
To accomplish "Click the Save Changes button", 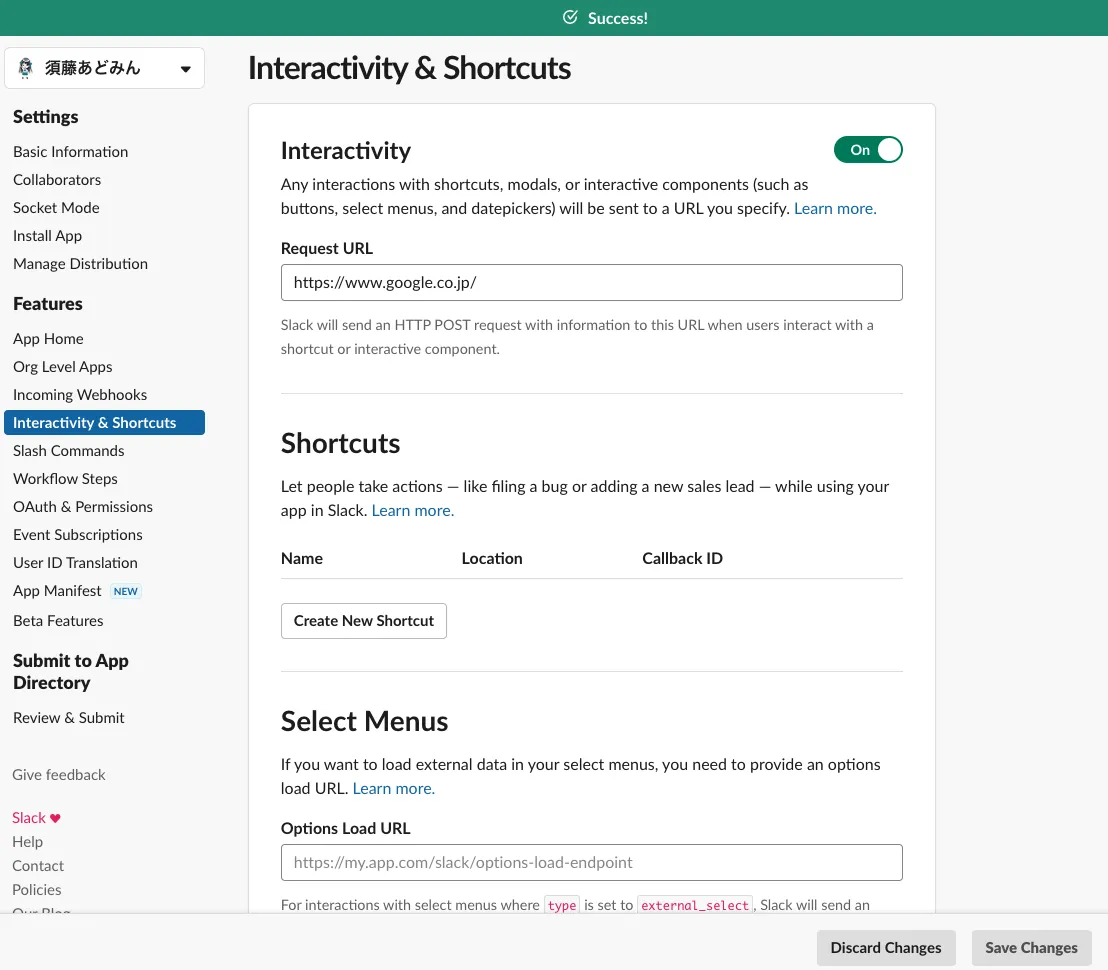I will tap(1031, 948).
